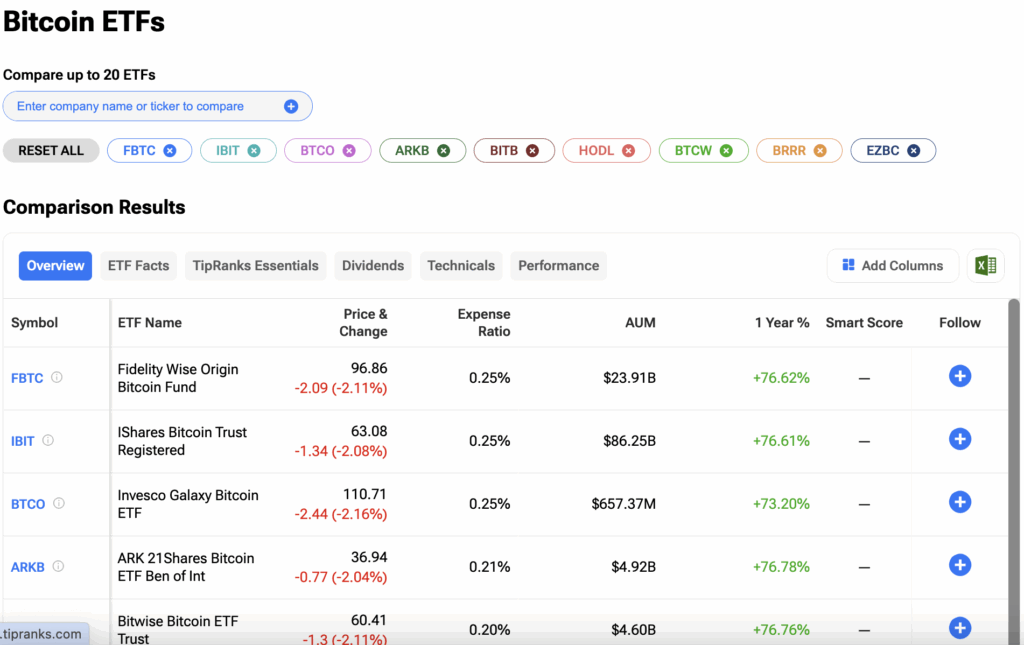
Task: Sort by the AUM column header
Action: pos(640,322)
